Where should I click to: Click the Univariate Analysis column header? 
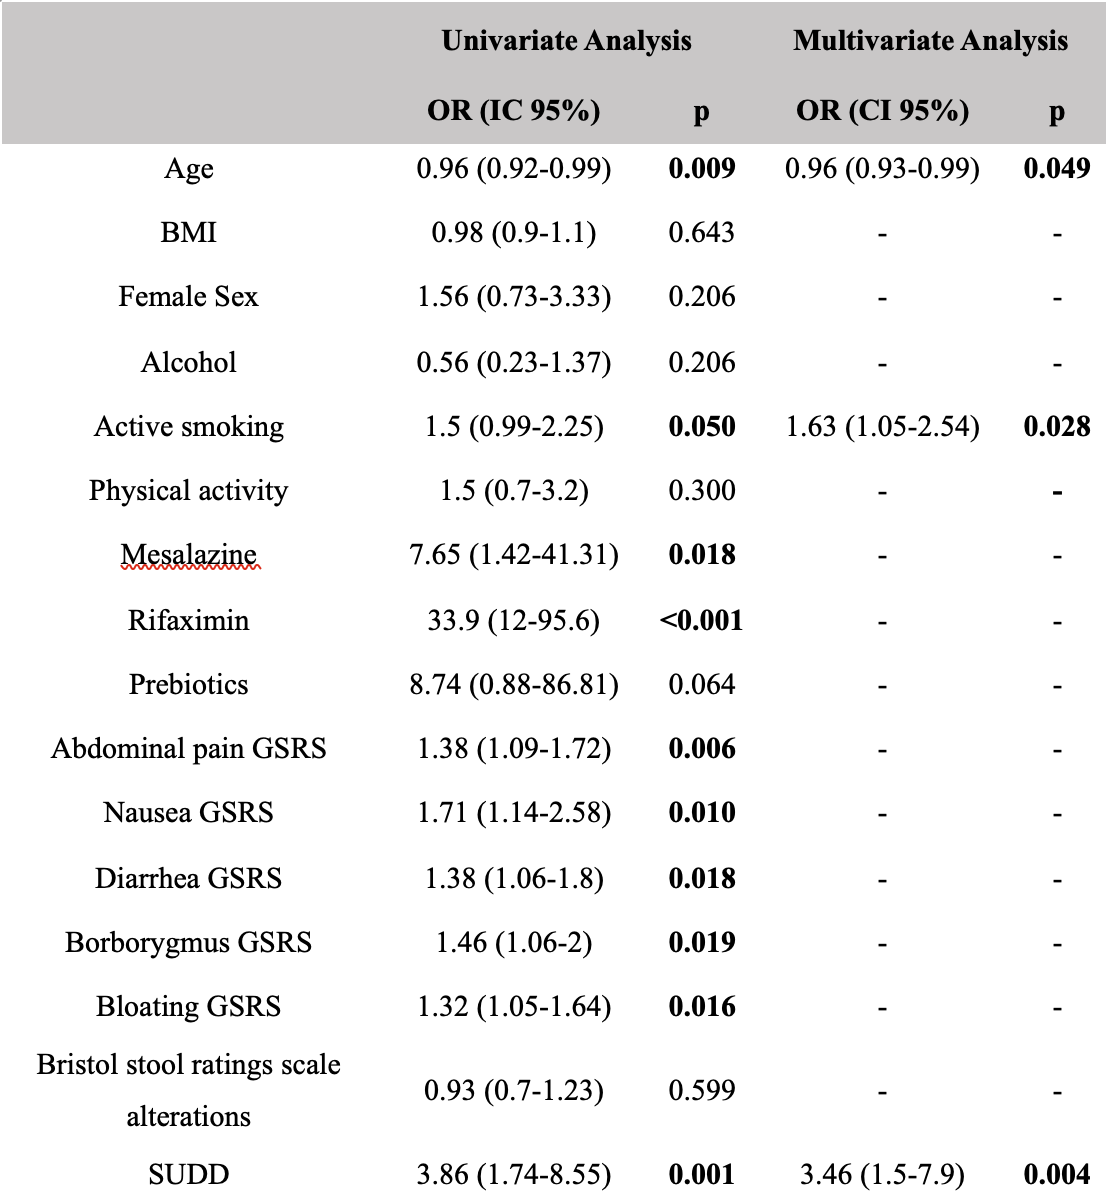(566, 41)
